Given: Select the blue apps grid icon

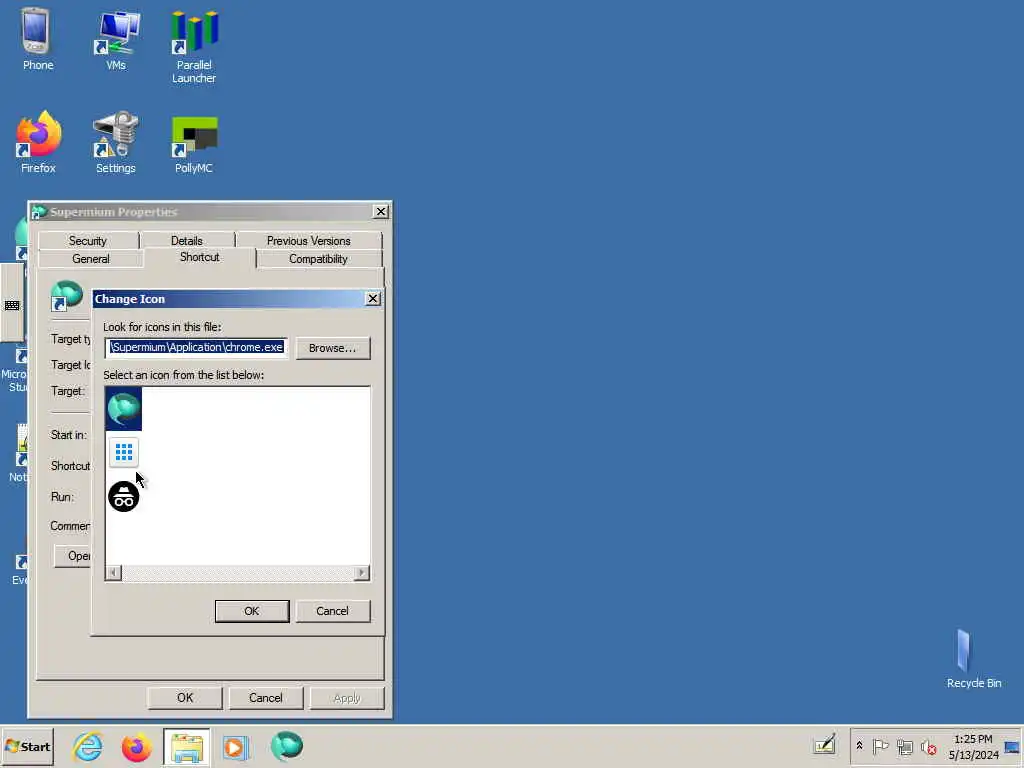Looking at the screenshot, I should [x=123, y=452].
